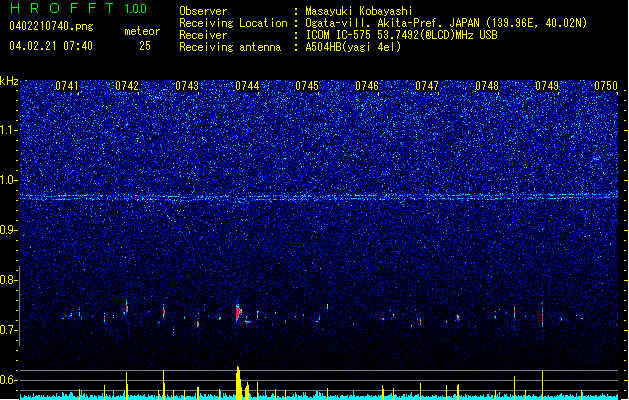Click the large pink meteor echo near 0744
The image size is (629, 400).
pyautogui.click(x=238, y=311)
